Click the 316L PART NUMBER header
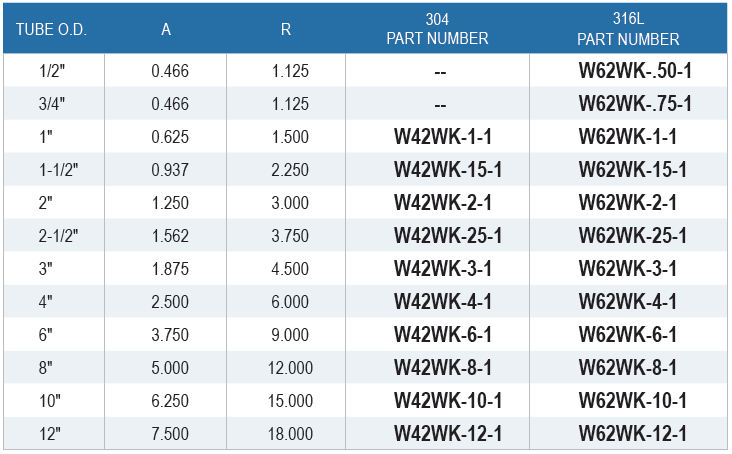The height and width of the screenshot is (454, 732). click(628, 28)
